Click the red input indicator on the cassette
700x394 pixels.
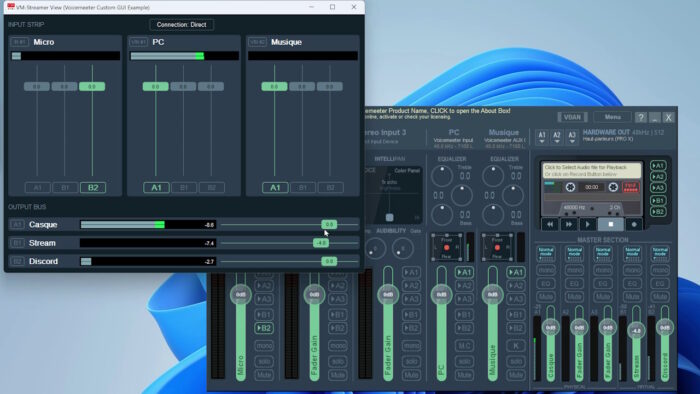click(x=631, y=187)
